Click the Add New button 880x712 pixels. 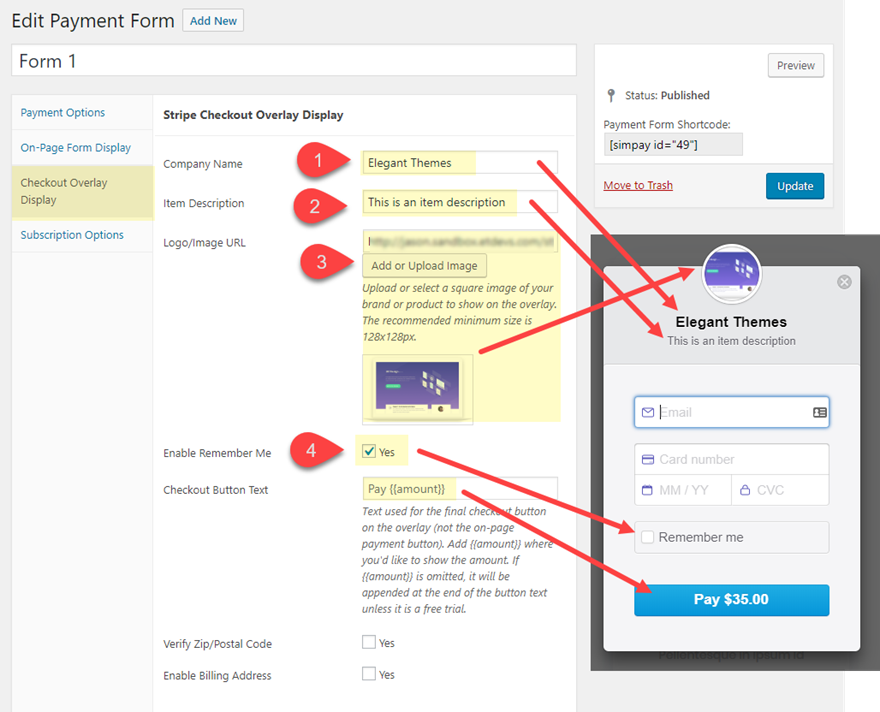coord(213,21)
